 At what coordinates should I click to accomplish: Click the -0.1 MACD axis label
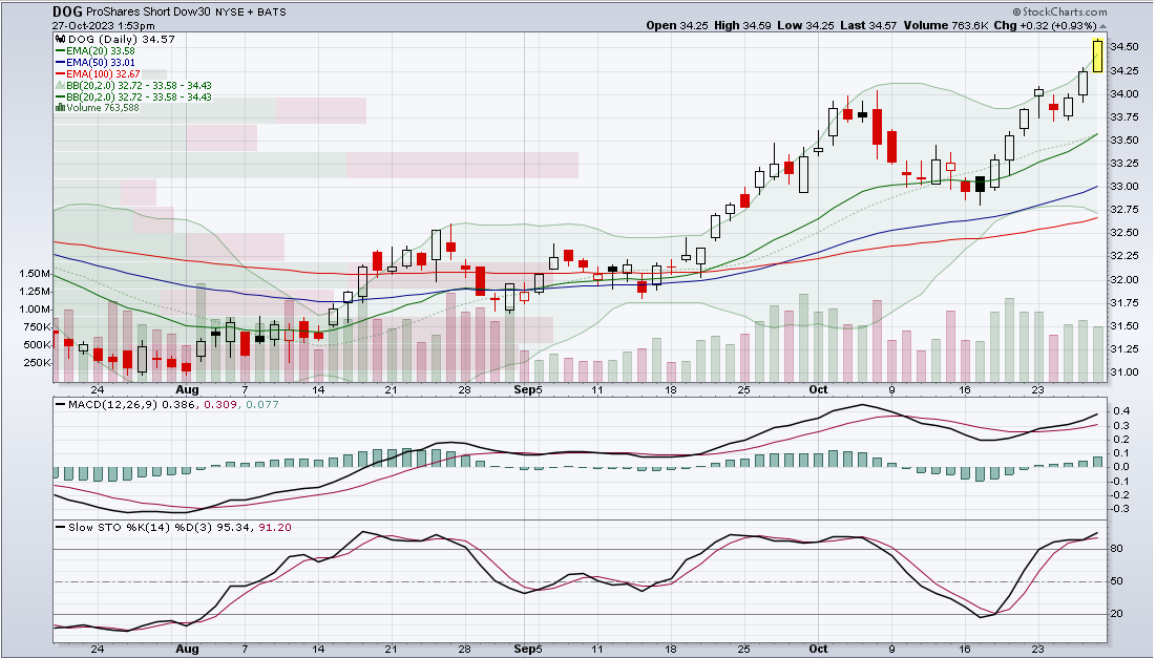1121,481
